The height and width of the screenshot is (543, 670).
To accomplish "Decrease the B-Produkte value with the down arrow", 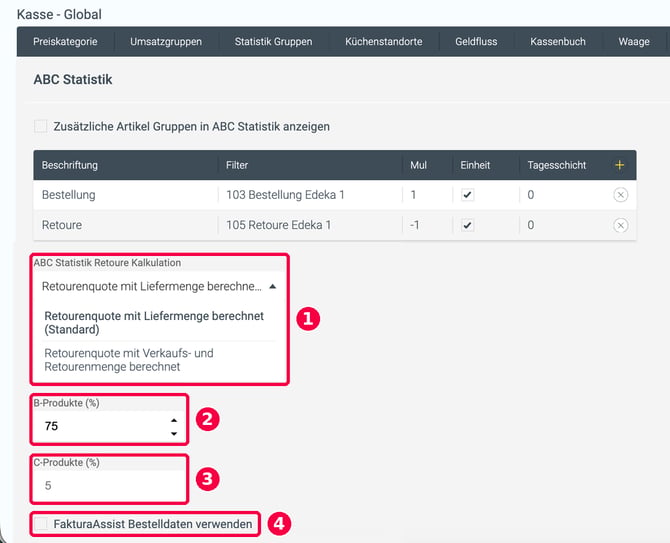I will (174, 434).
